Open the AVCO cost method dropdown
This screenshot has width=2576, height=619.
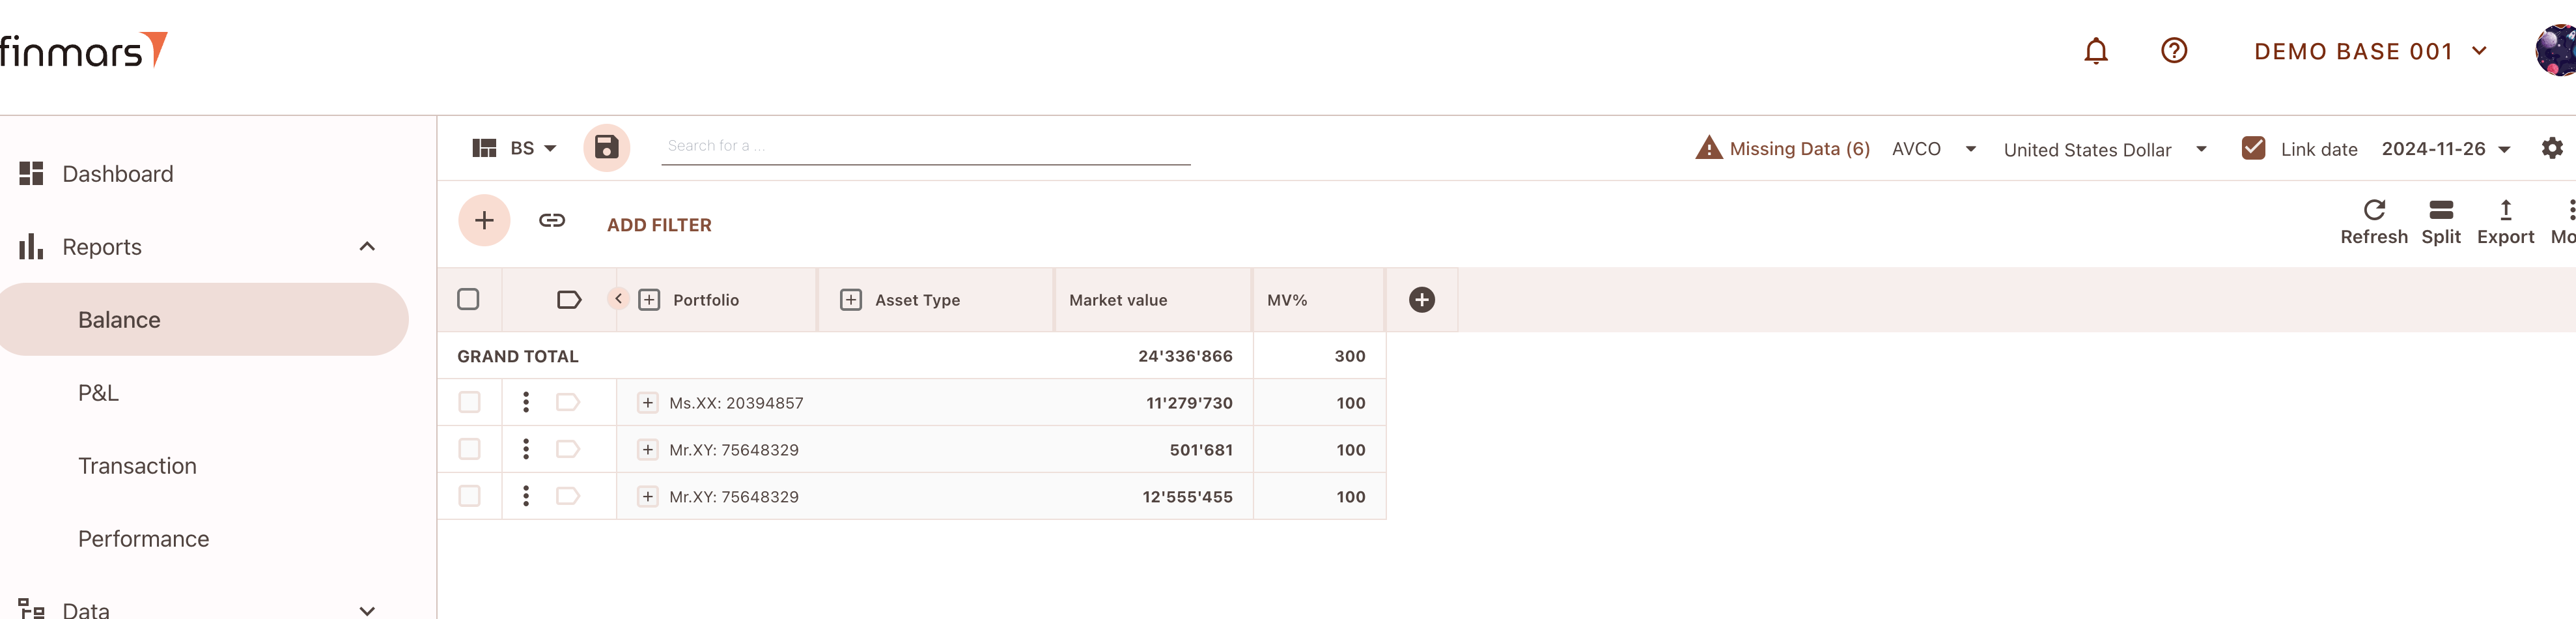point(1934,149)
